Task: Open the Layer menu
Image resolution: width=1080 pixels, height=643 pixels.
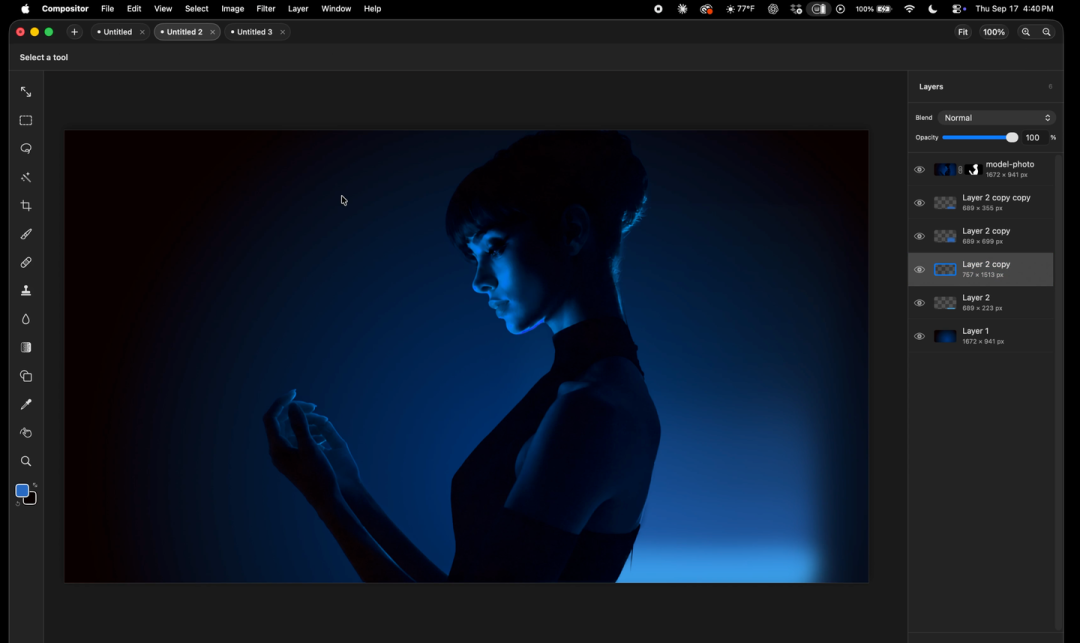Action: click(298, 9)
